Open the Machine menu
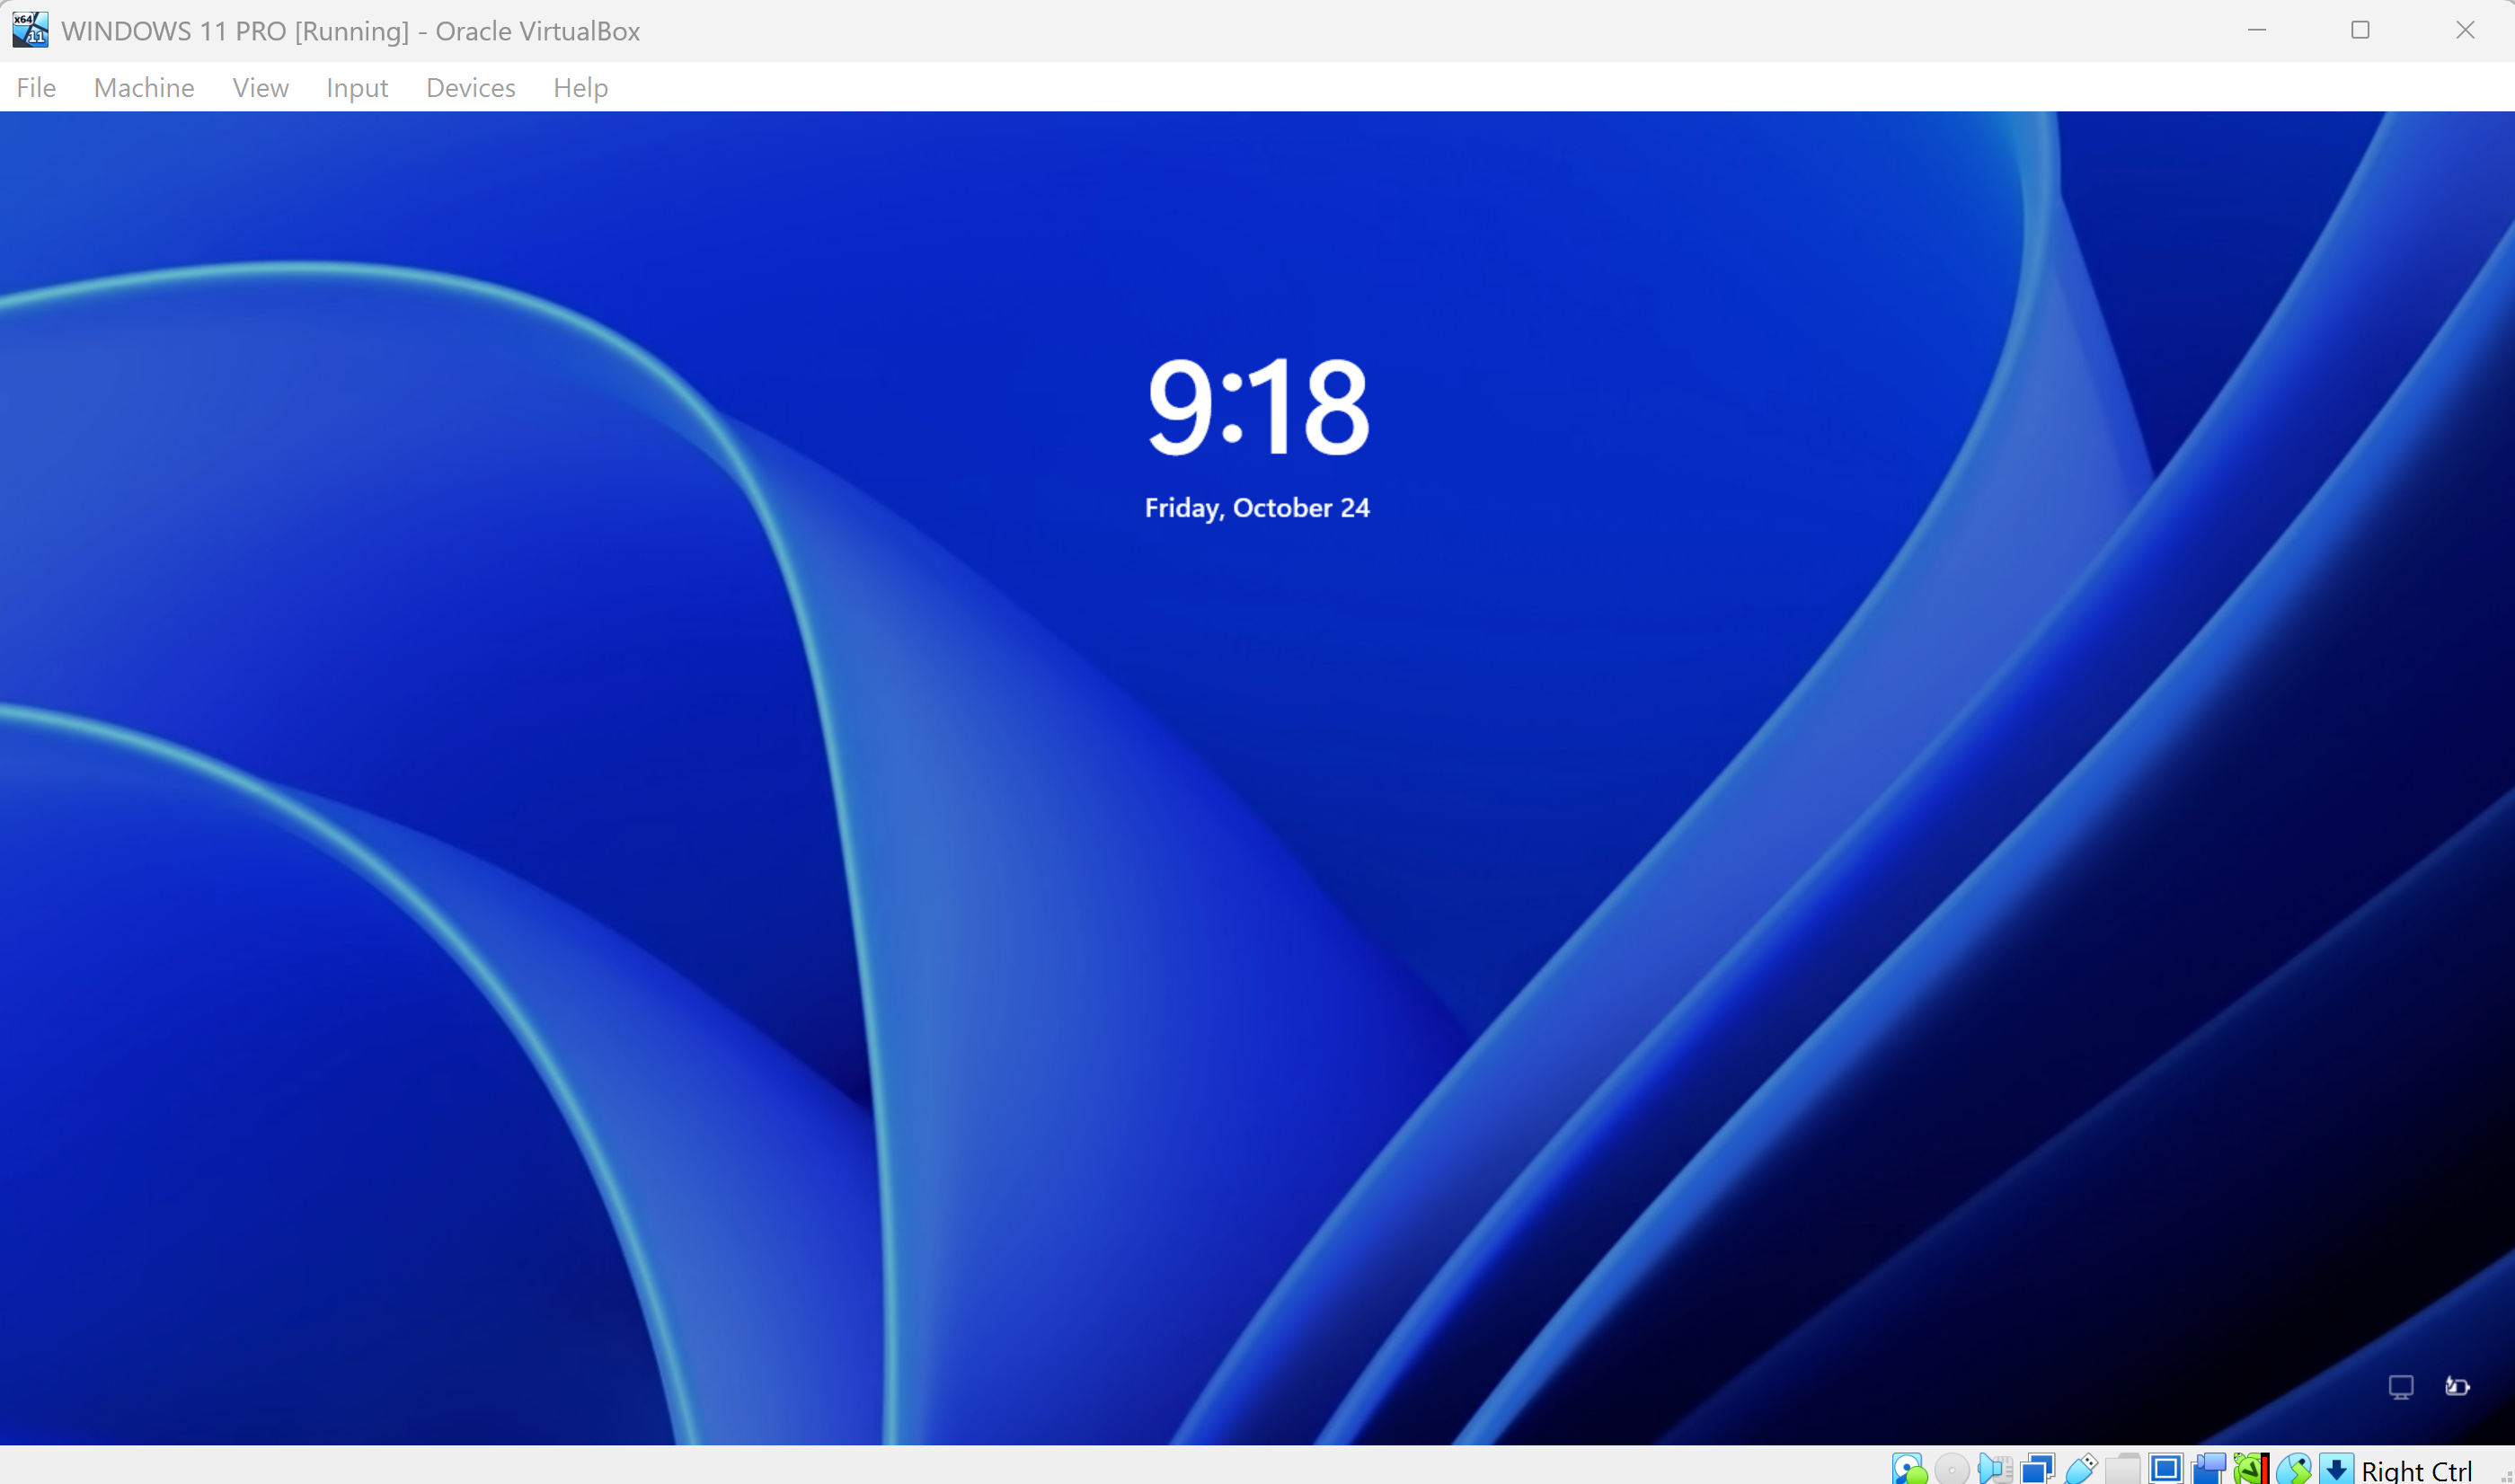The image size is (2515, 1484). (x=144, y=88)
